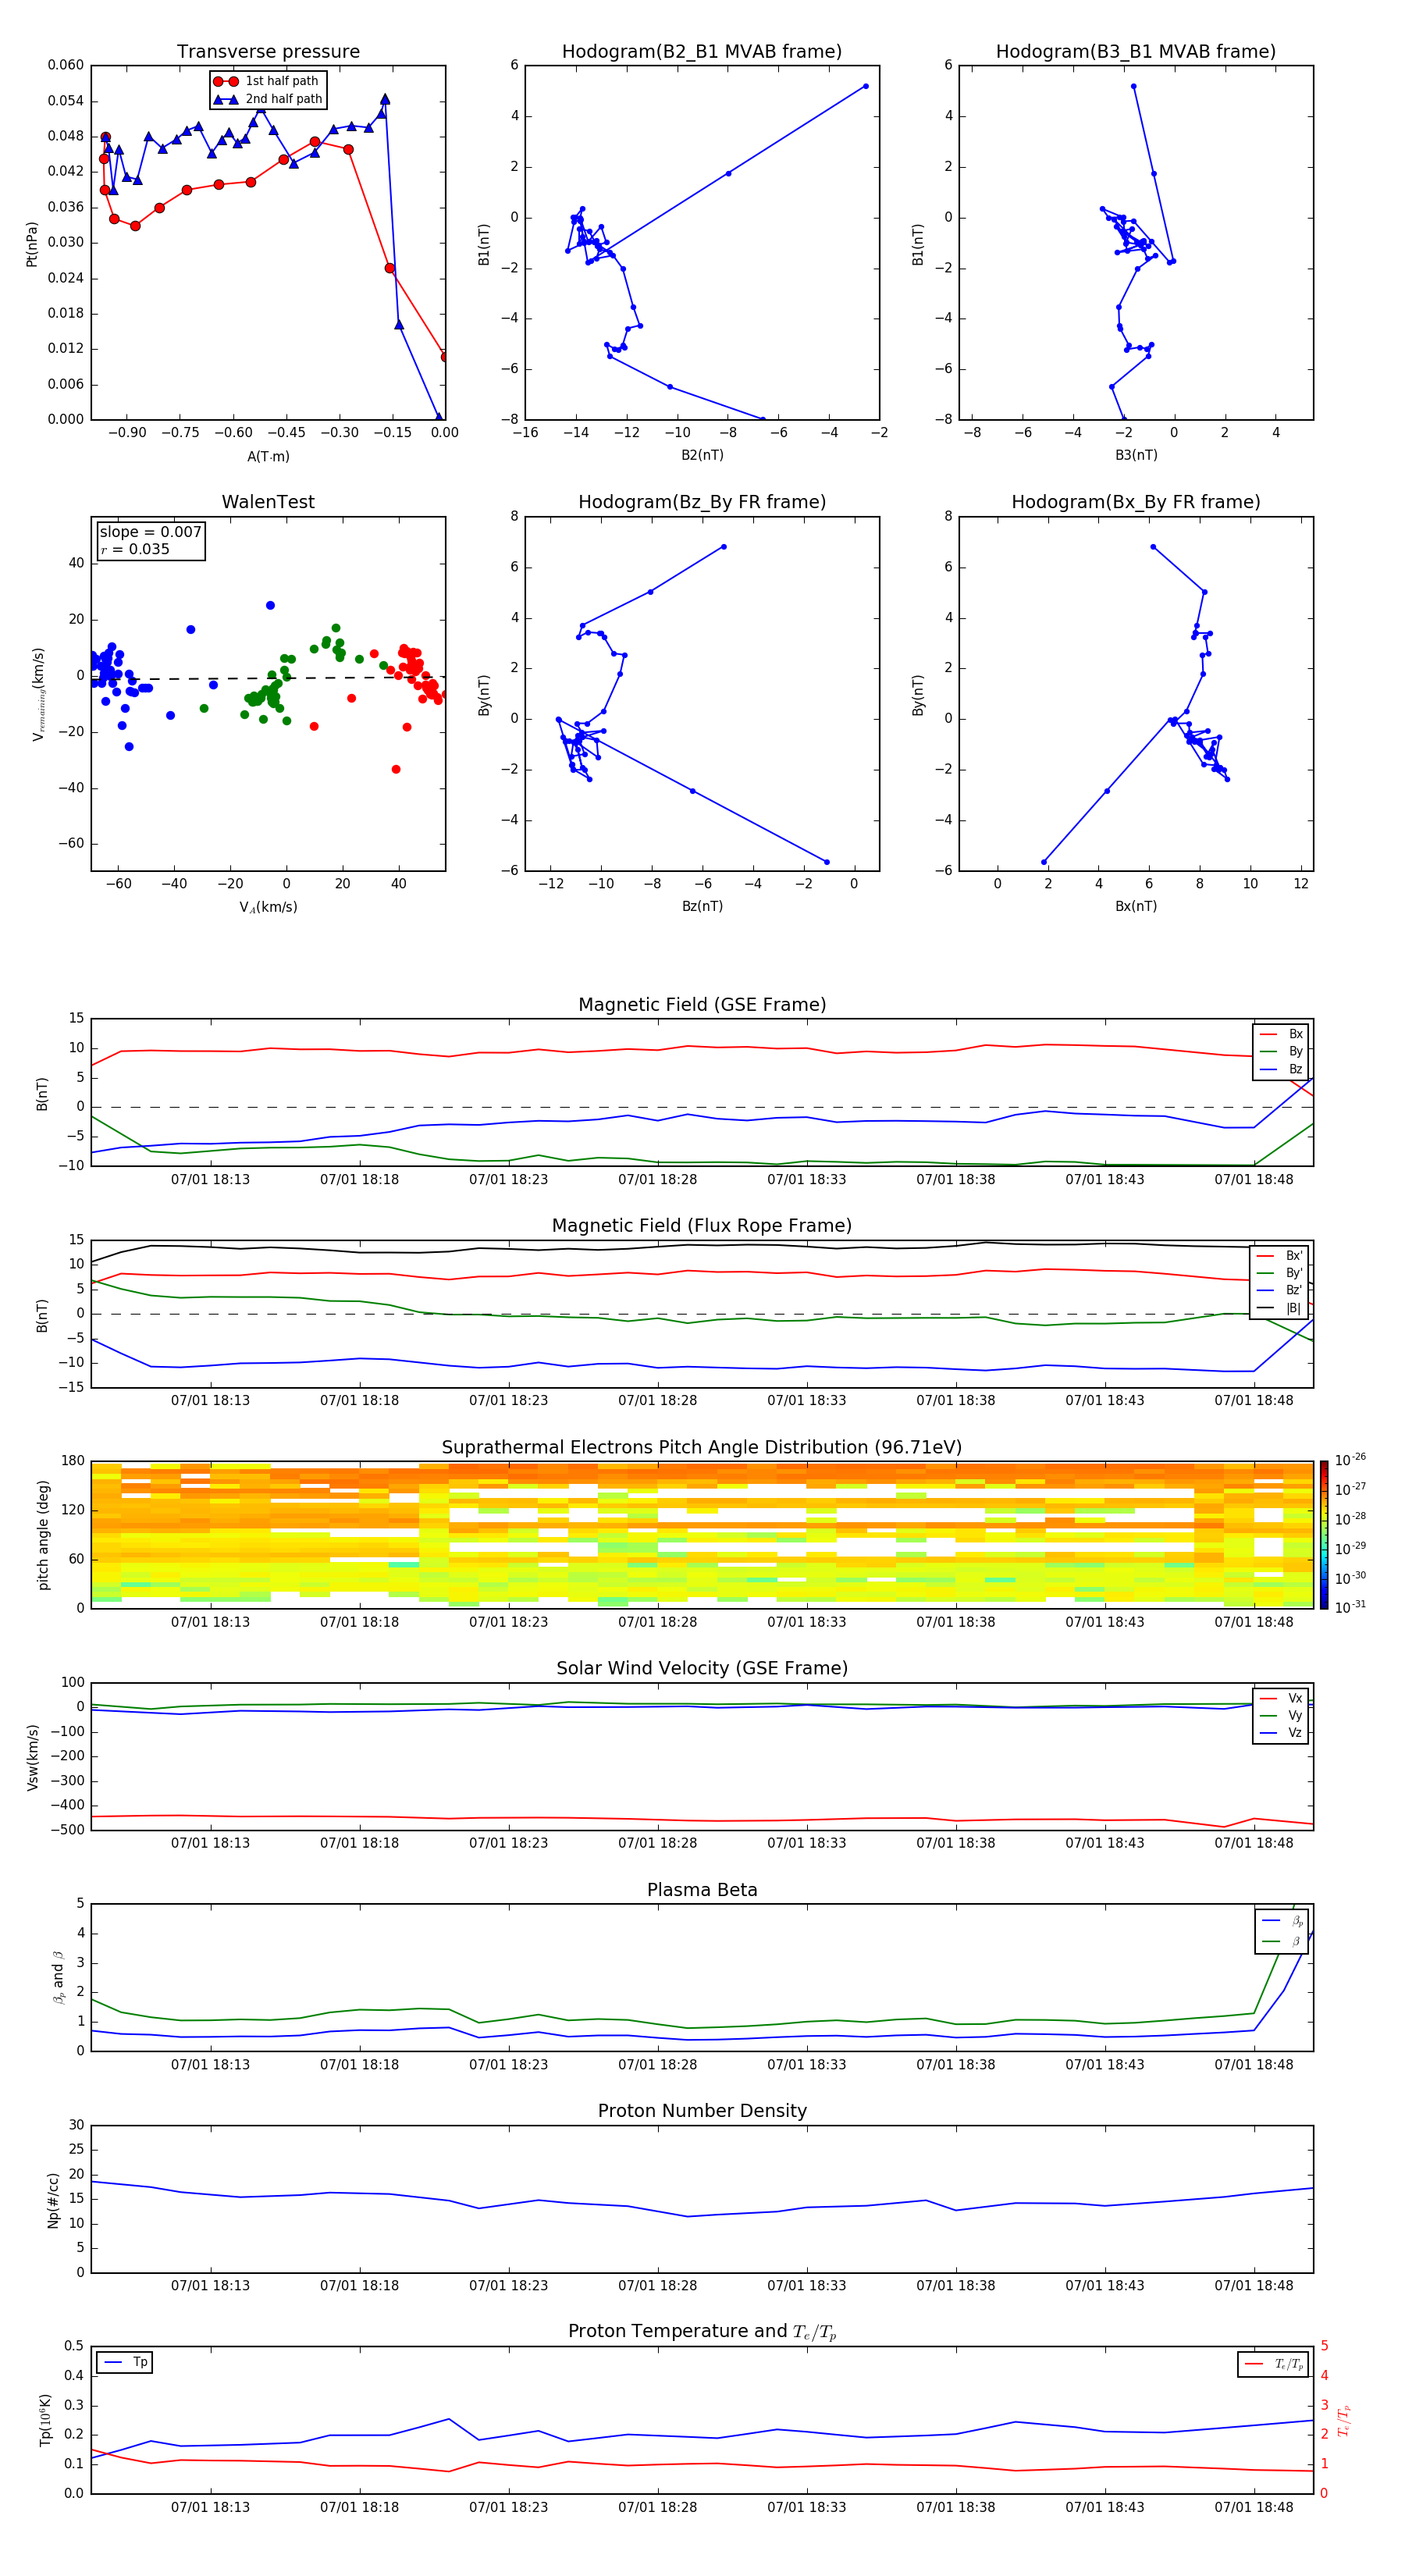The image size is (1405, 2576).
Task: Click the 'Np(#/cc)' y-axis label
Action: click(53, 2200)
